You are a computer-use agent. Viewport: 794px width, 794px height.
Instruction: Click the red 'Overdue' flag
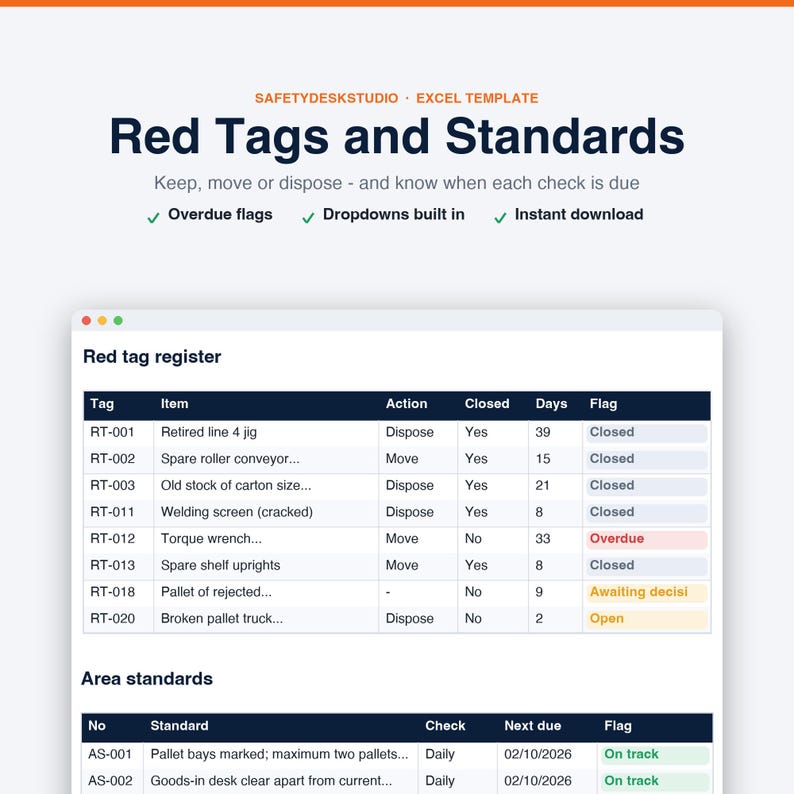(646, 539)
